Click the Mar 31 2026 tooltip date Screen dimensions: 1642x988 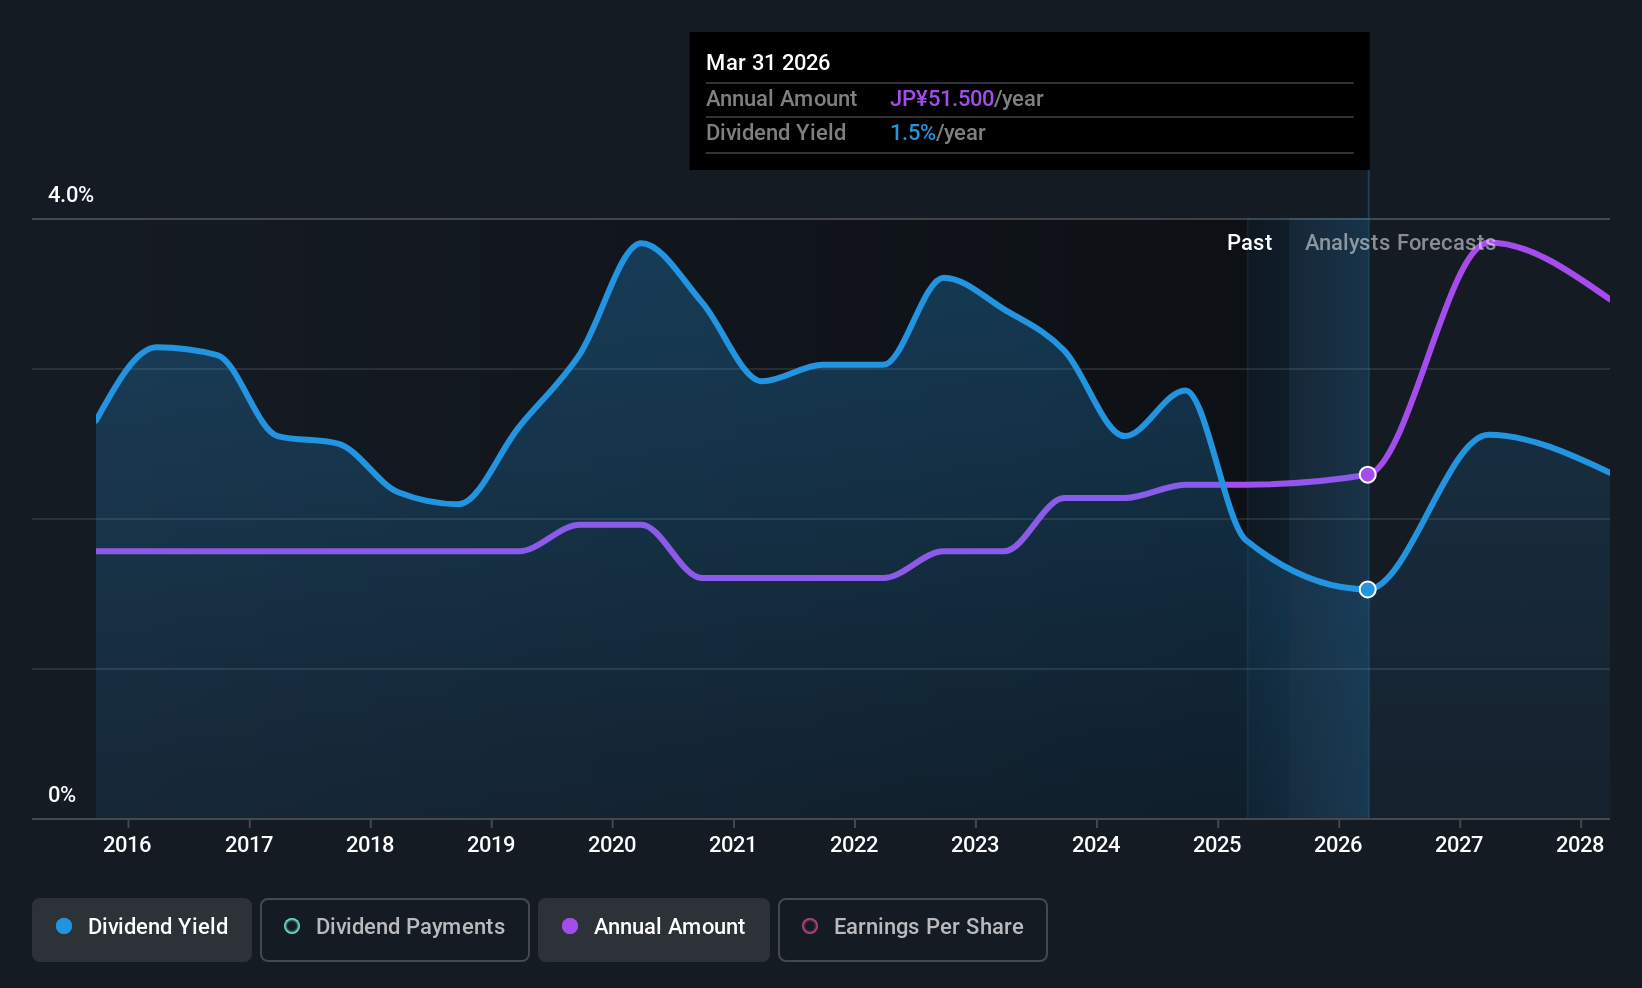(768, 63)
